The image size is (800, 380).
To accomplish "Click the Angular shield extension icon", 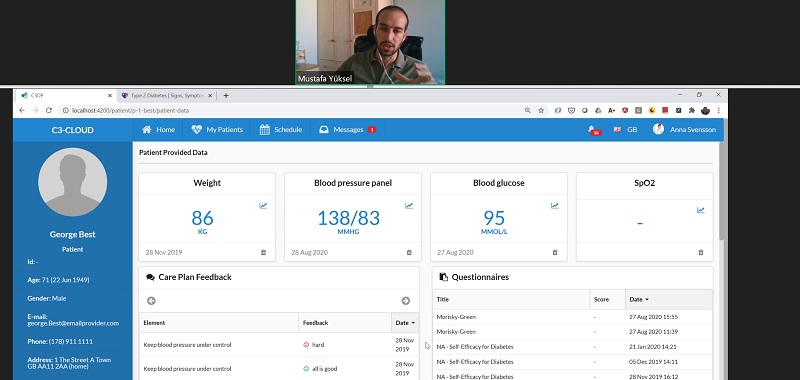I will coord(625,110).
